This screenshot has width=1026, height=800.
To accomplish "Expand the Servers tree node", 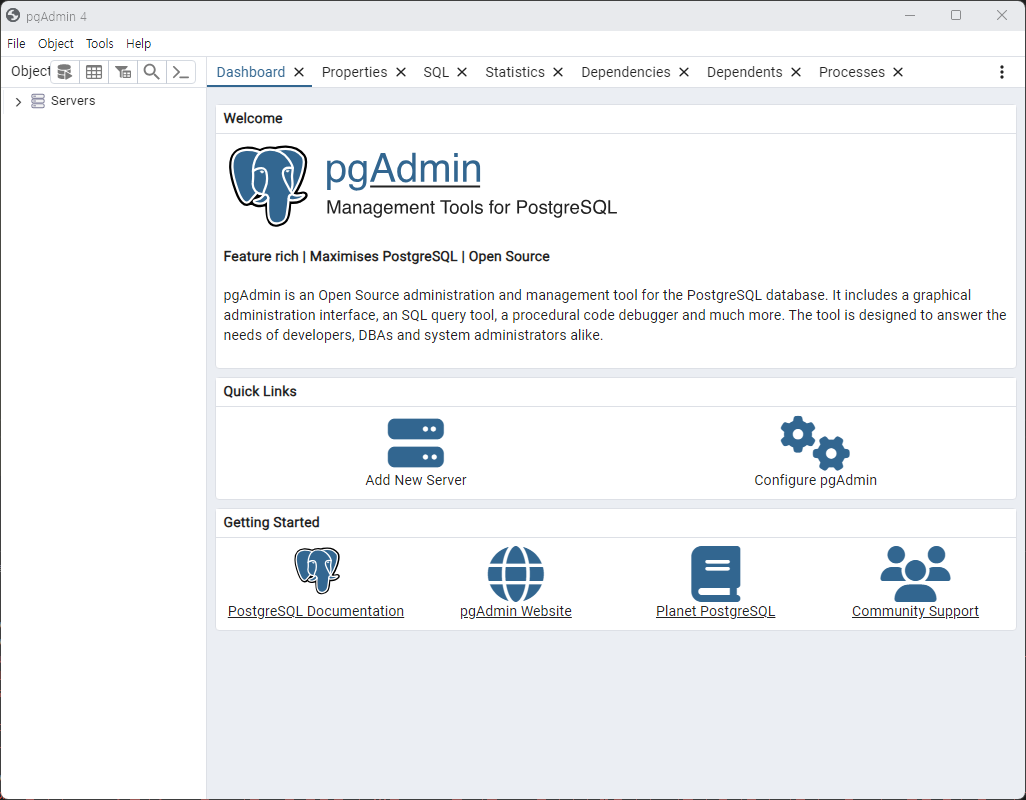I will [18, 101].
